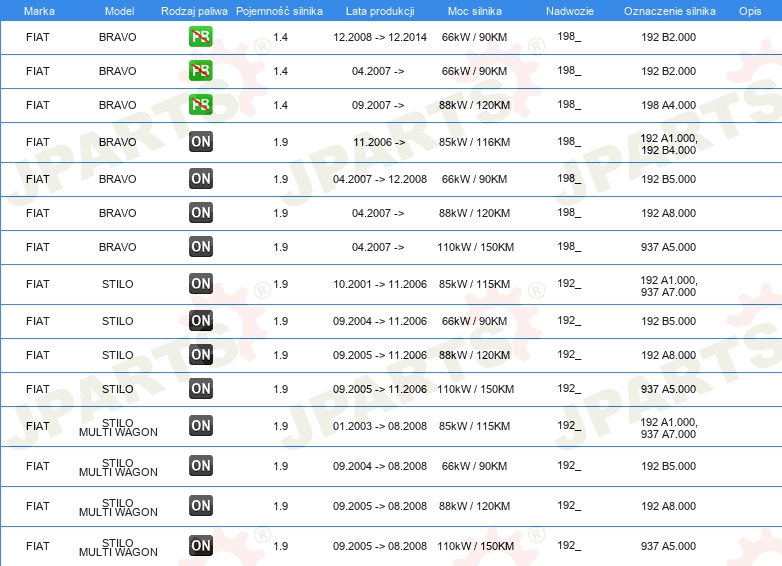
Task: Click the STILO model cell dated 10.2001 -> 11.2006
Action: click(x=118, y=284)
